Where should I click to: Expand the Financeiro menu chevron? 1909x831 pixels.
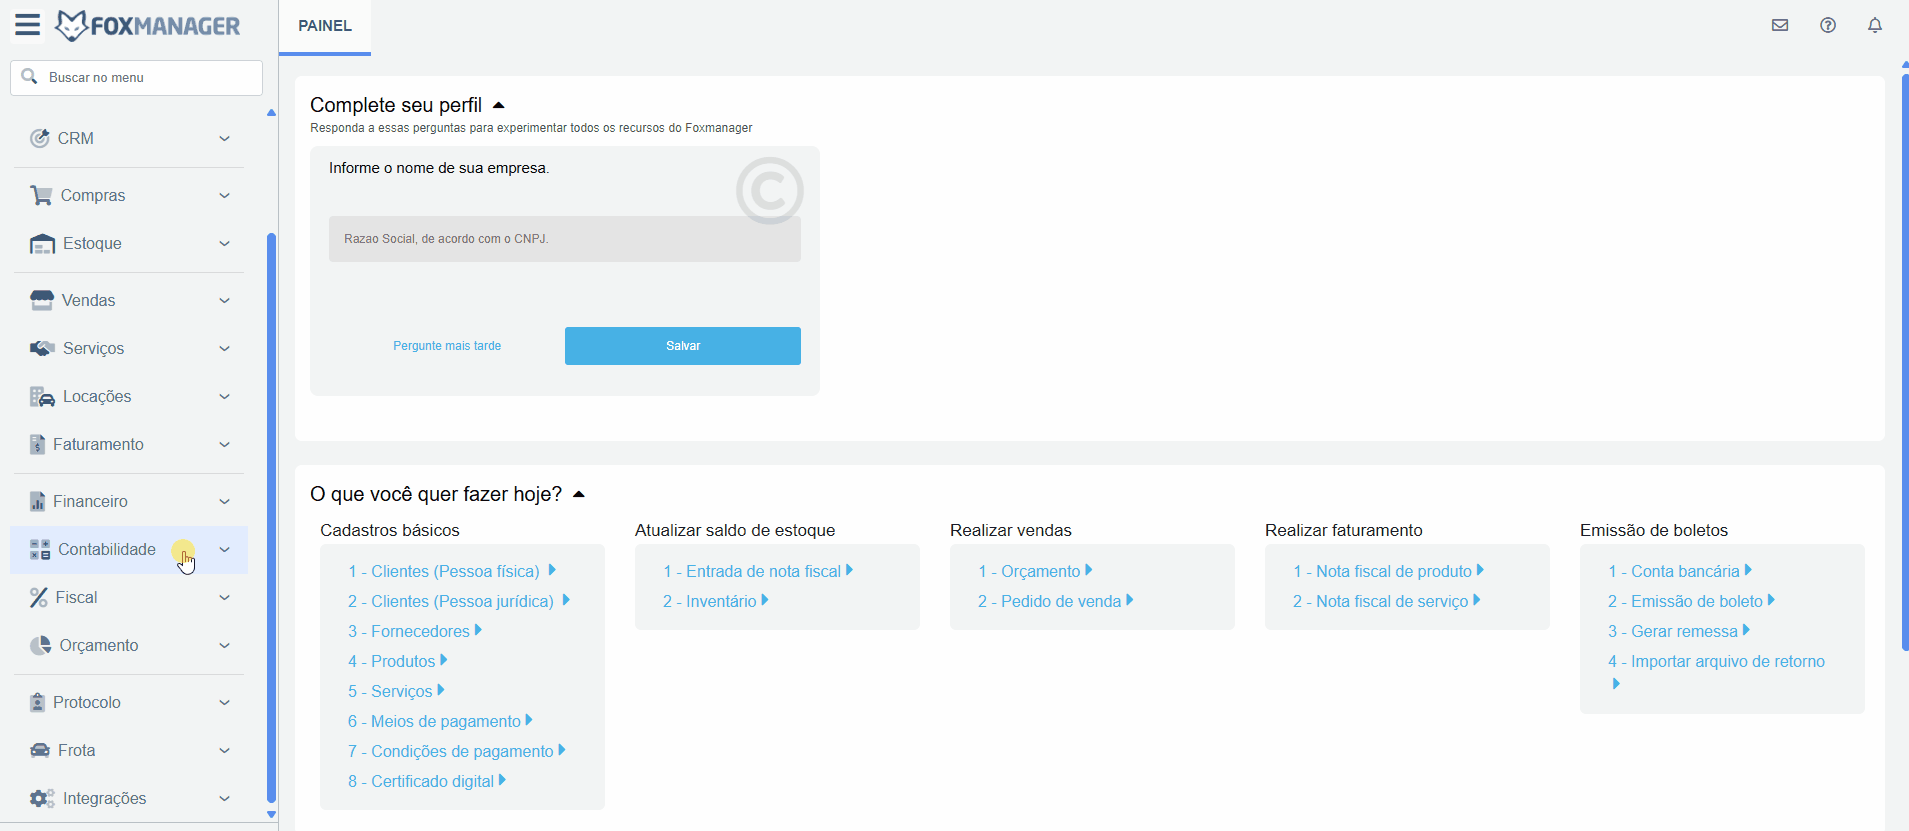tap(225, 501)
